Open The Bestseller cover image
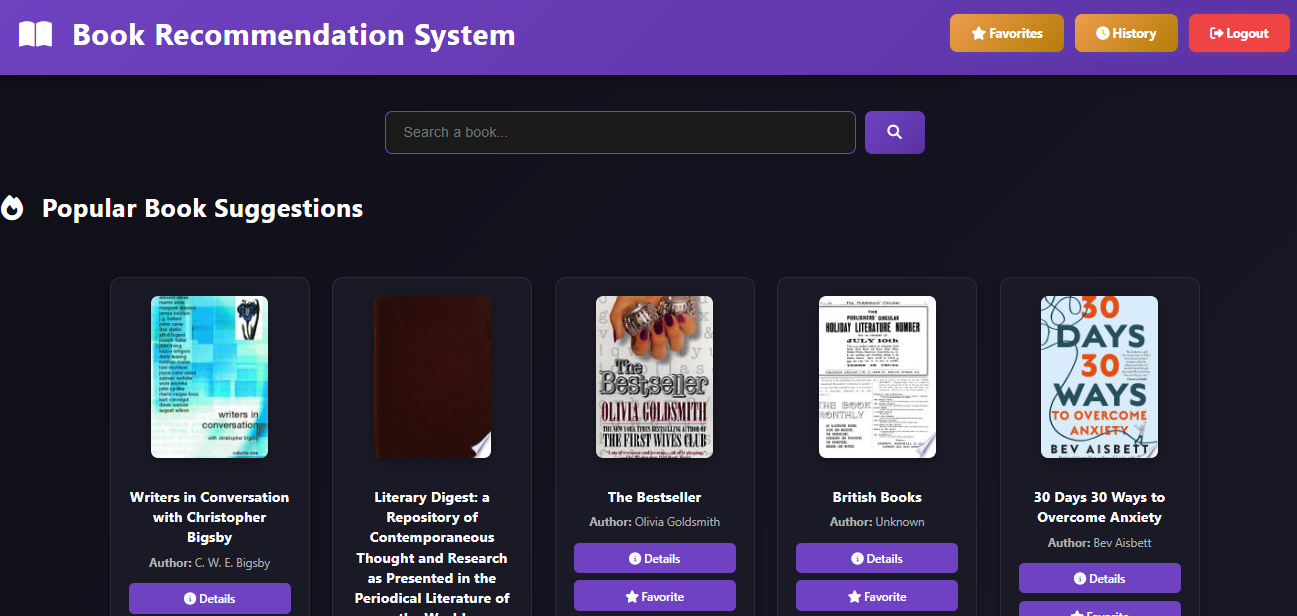The height and width of the screenshot is (616, 1297). 654,377
